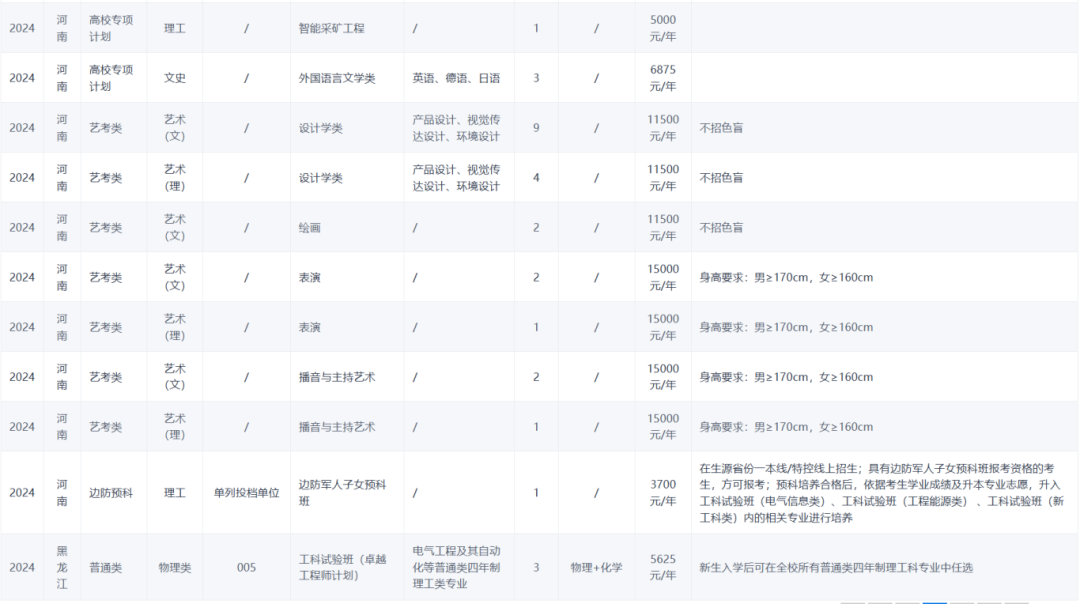1080x604 pixels.
Task: Click year 2024 in the 黑龙江 row
Action: (22, 567)
